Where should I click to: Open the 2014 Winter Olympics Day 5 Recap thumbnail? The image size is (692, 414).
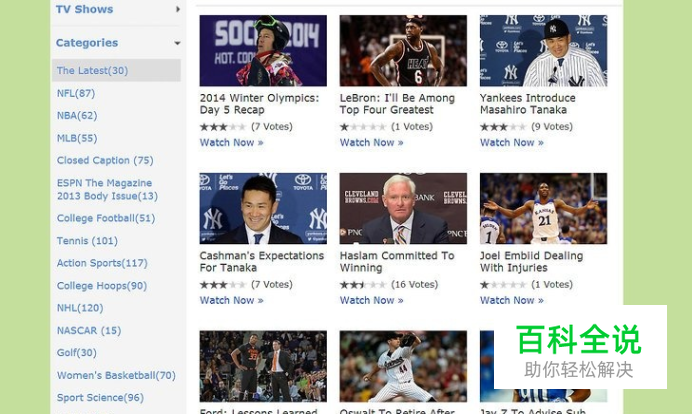263,51
